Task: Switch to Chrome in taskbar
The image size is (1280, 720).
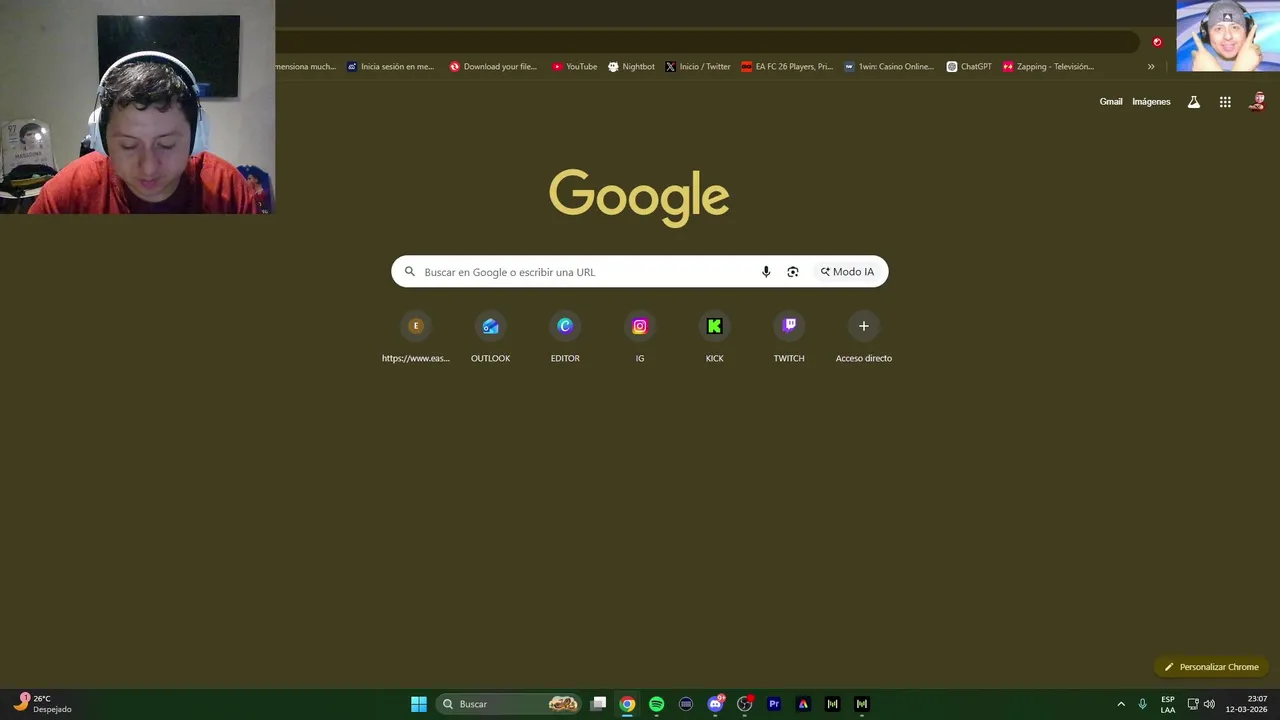Action: (x=627, y=704)
